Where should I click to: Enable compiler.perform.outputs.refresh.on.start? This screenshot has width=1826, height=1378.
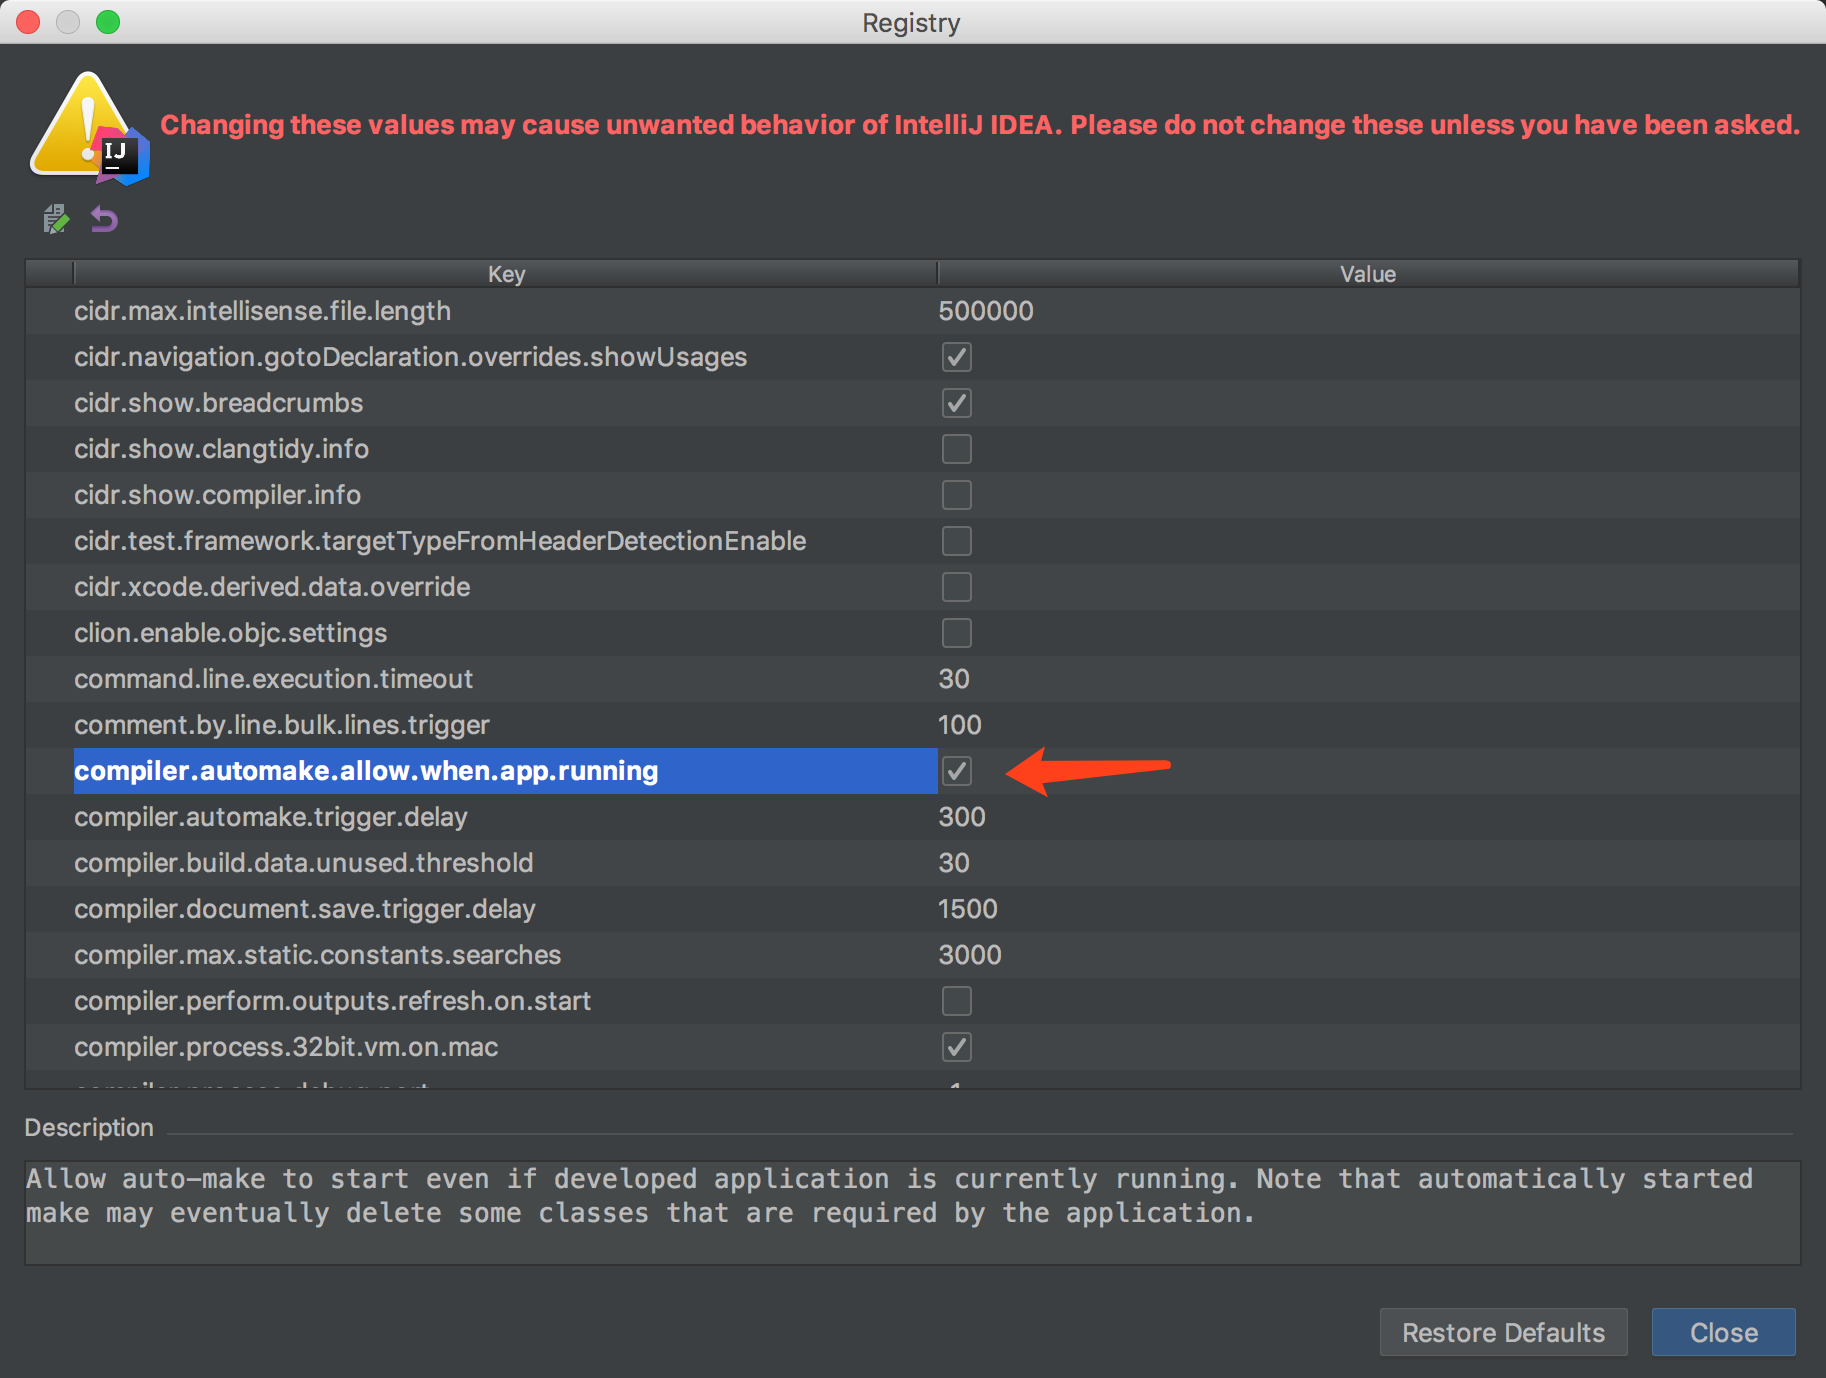(956, 1001)
